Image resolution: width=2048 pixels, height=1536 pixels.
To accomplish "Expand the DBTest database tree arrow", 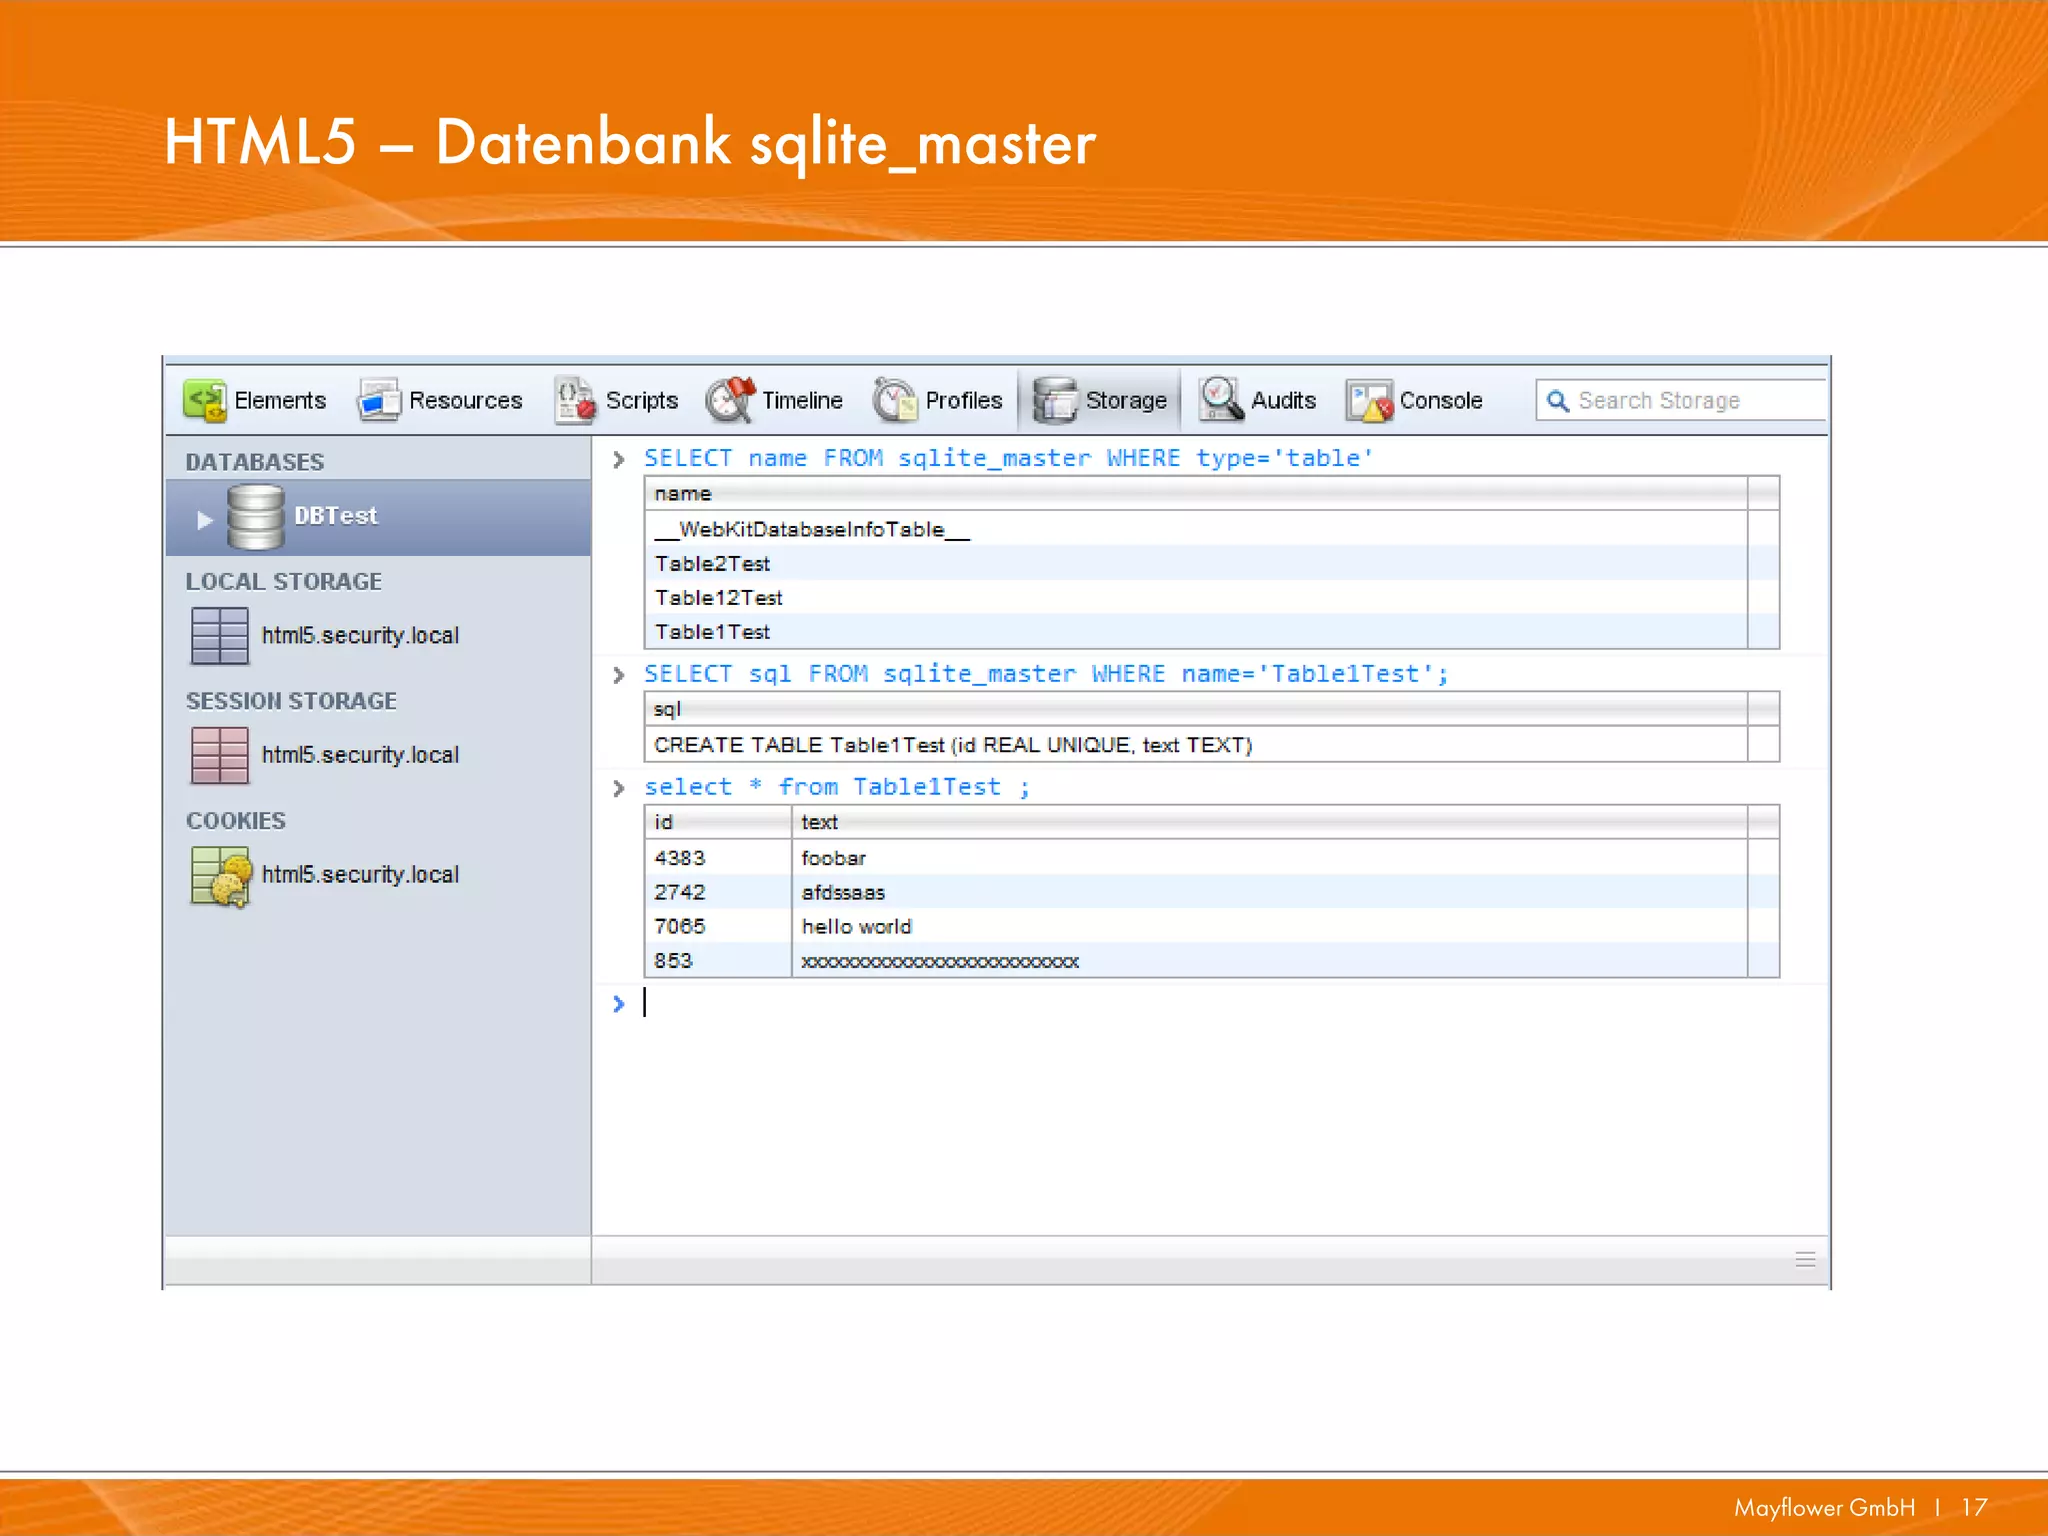I will [205, 520].
